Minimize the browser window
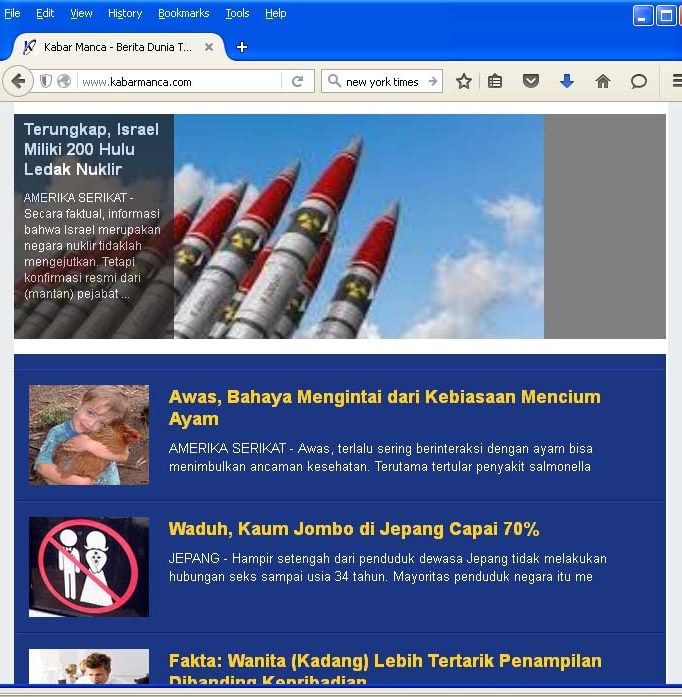682x697 pixels. point(643,16)
